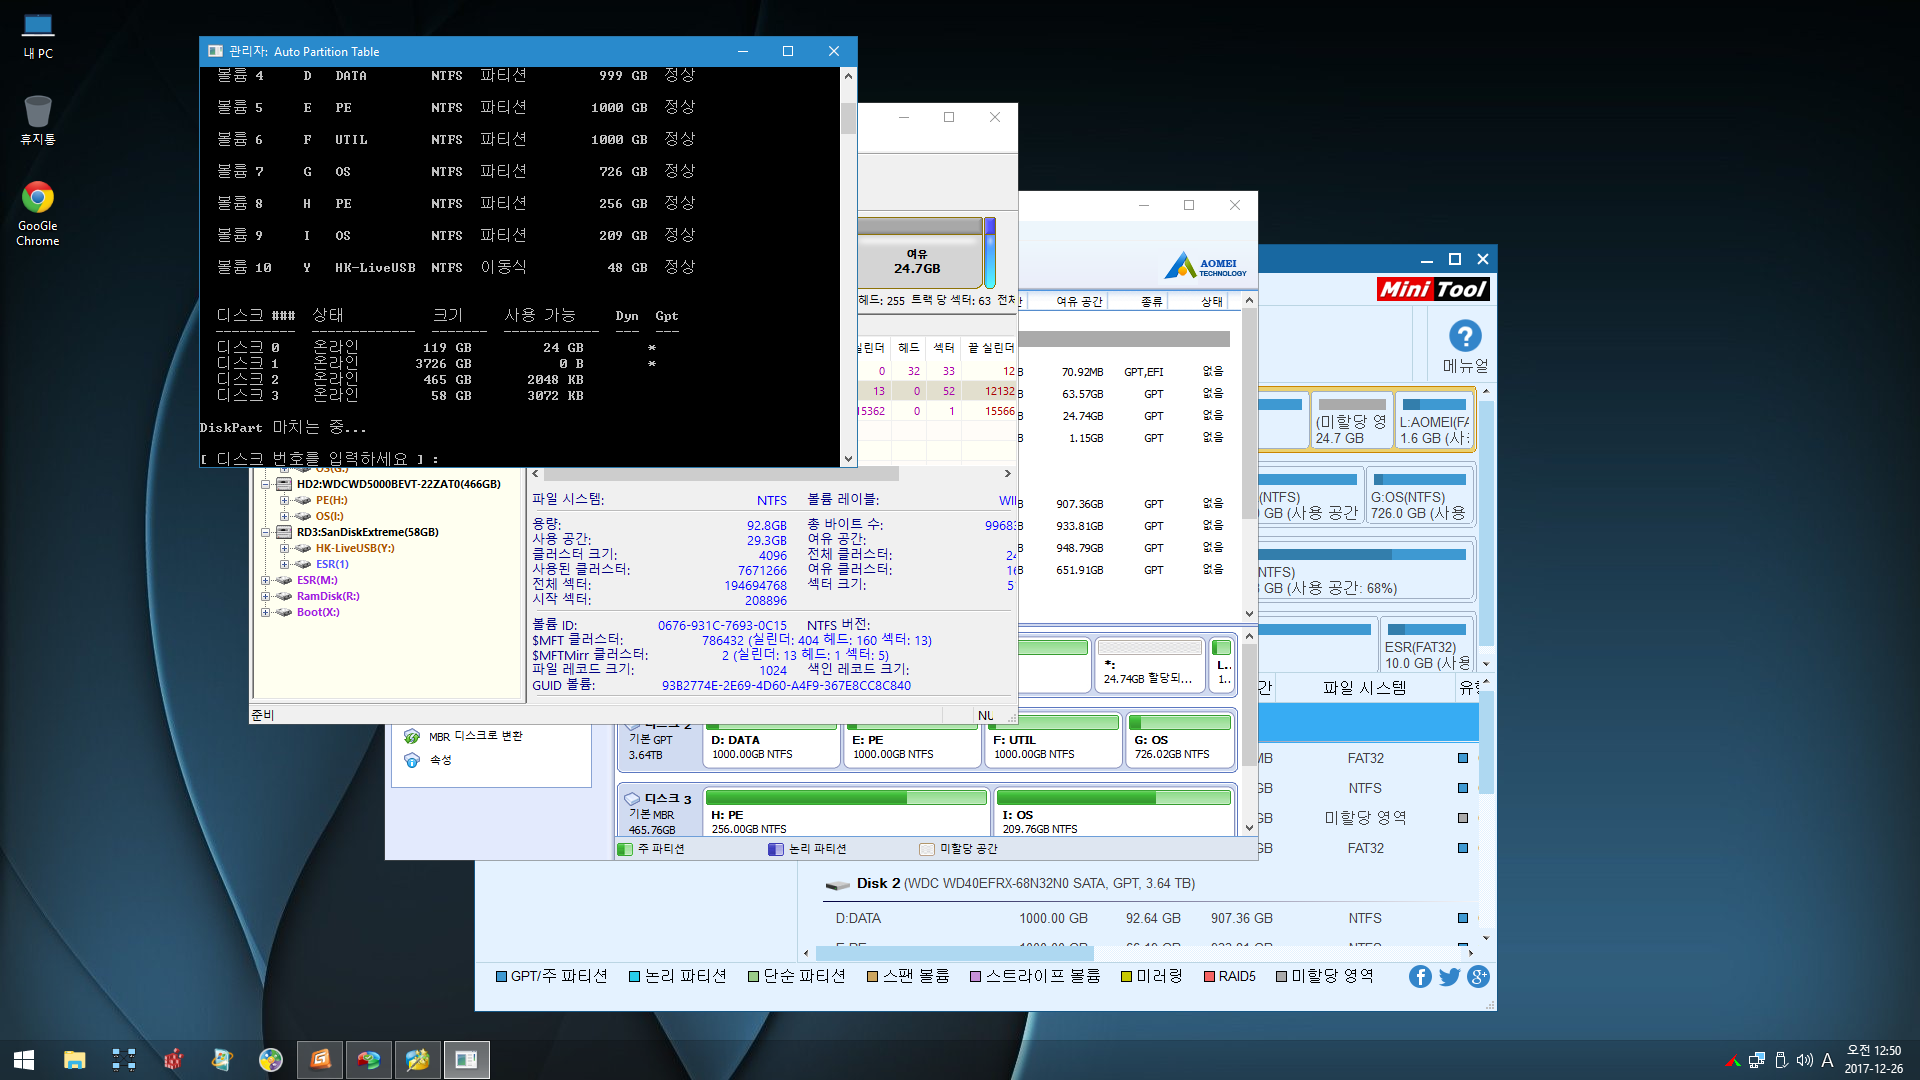Image resolution: width=1920 pixels, height=1080 pixels.
Task: Select E: PE partition block in AOMEI
Action: pyautogui.click(x=913, y=740)
